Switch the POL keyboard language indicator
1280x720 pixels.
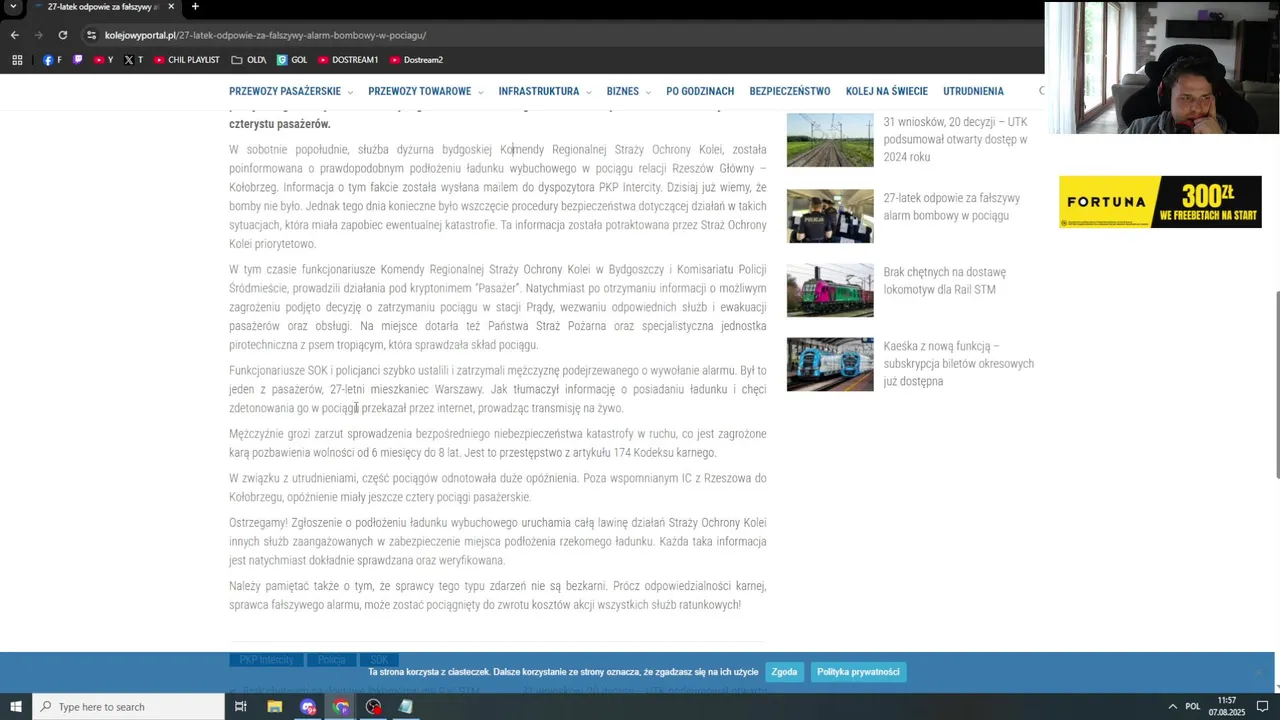pos(1192,707)
